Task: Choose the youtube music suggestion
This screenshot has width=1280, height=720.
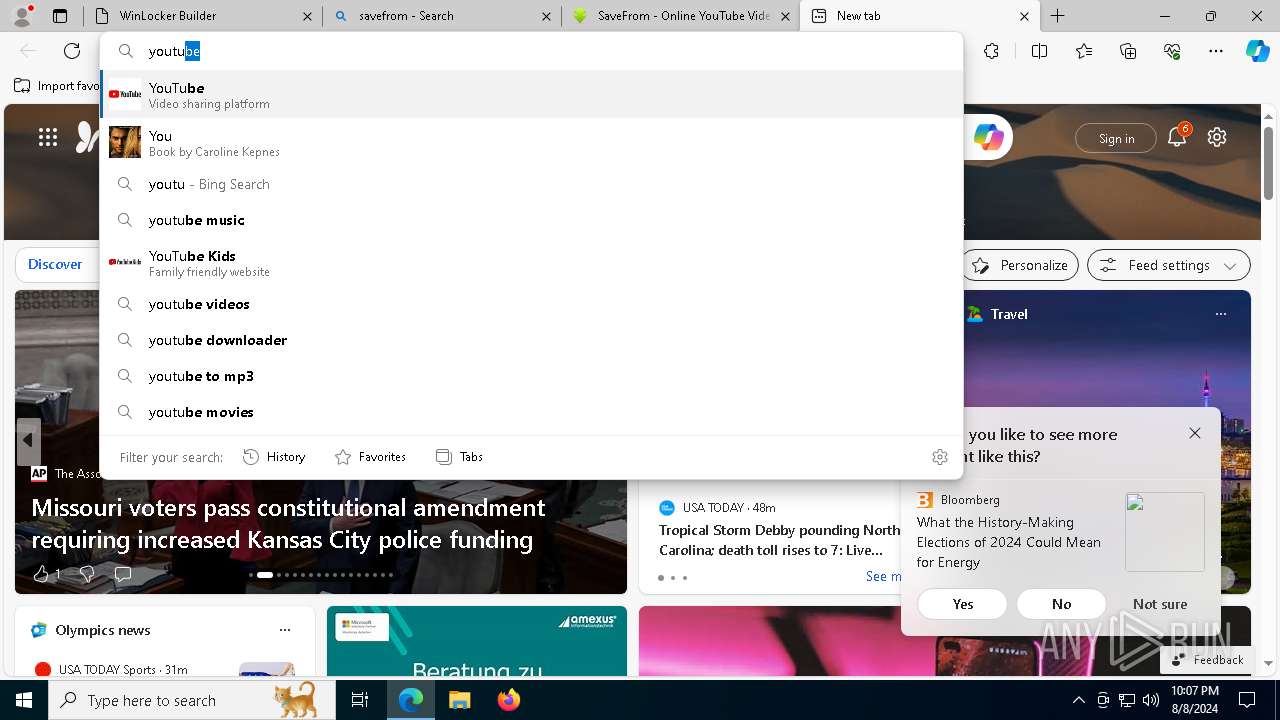Action: point(531,220)
